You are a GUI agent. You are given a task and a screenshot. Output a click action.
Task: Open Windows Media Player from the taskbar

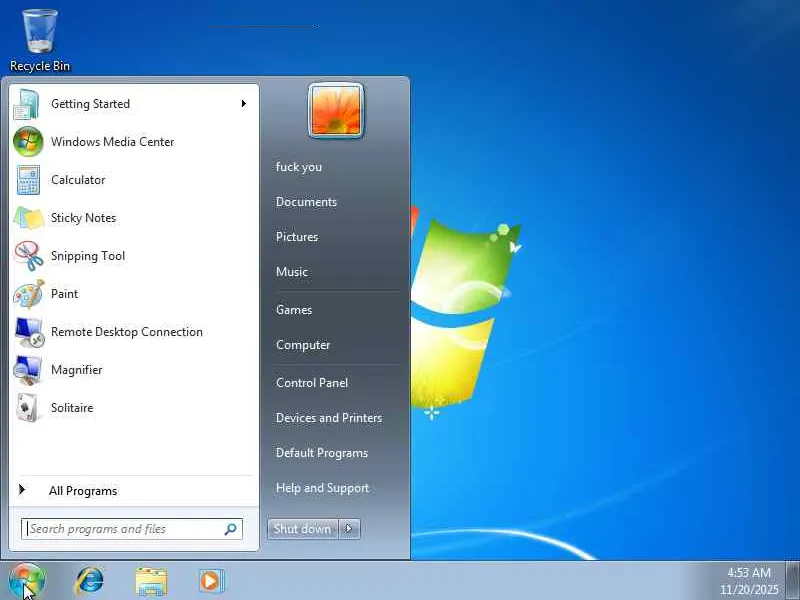coord(211,581)
